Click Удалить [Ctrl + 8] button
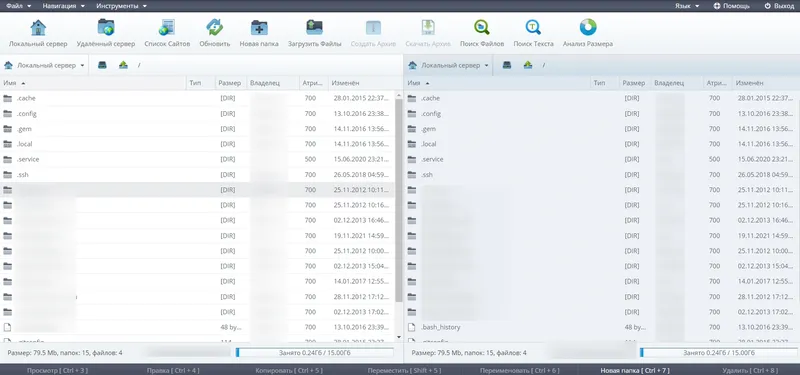 click(750, 370)
